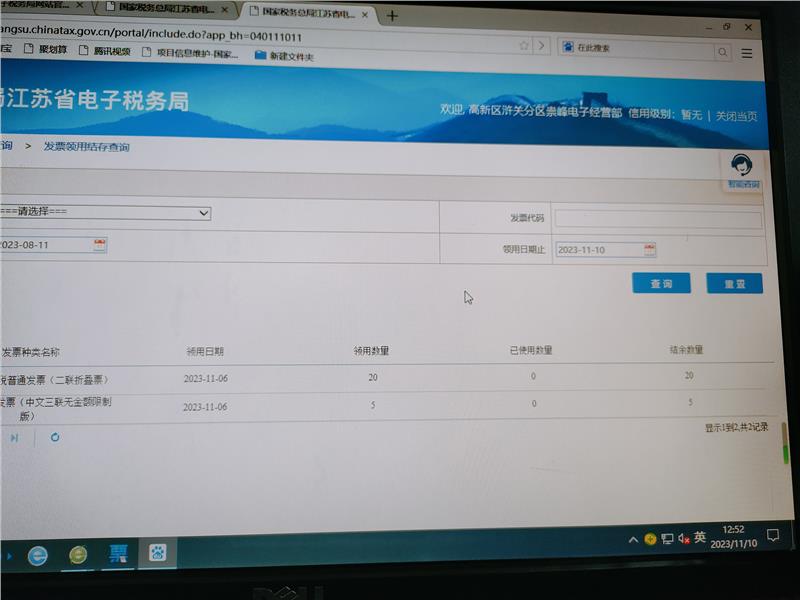Open the 智能咨询 assistant icon

coord(741,168)
